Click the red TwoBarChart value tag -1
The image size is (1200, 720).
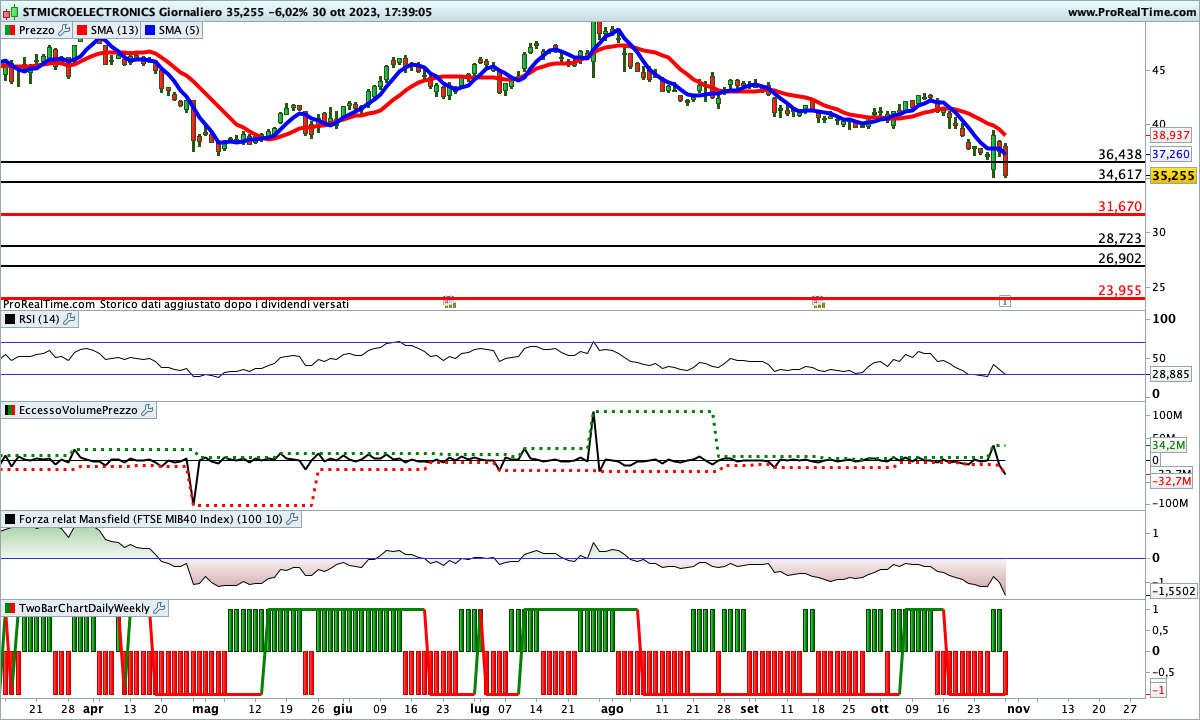pos(1159,691)
